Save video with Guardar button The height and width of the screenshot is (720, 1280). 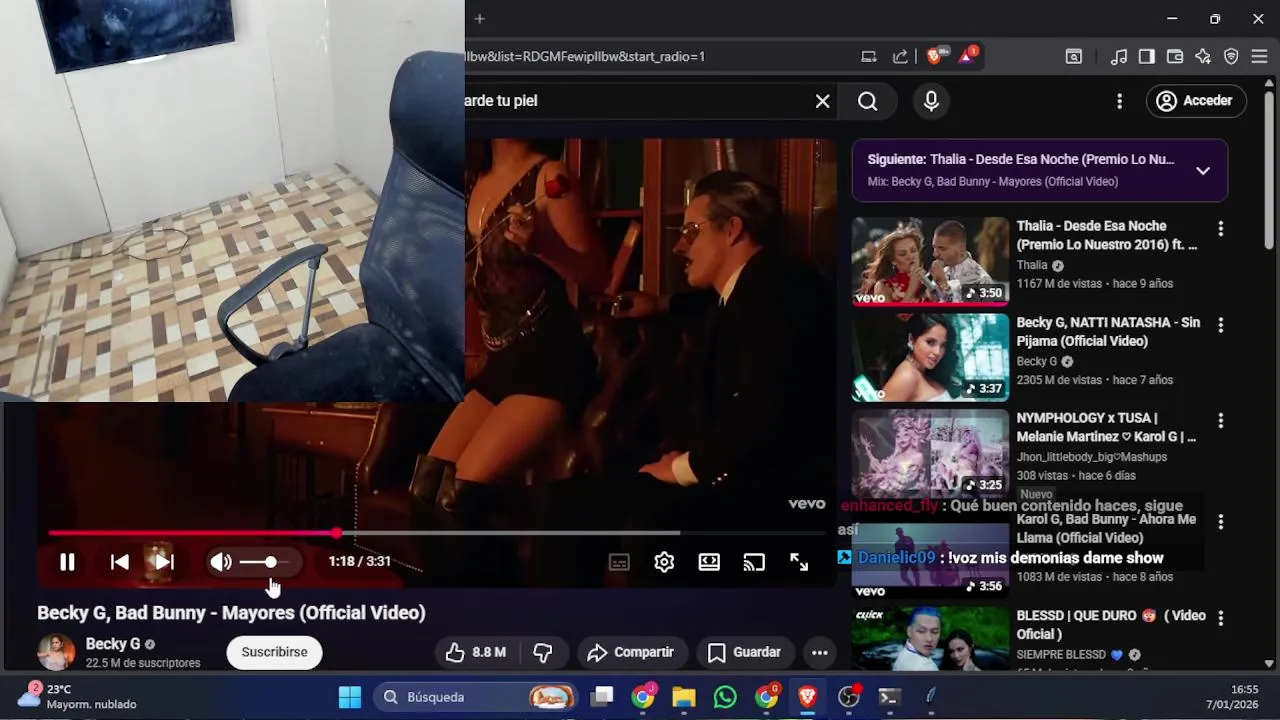point(745,652)
